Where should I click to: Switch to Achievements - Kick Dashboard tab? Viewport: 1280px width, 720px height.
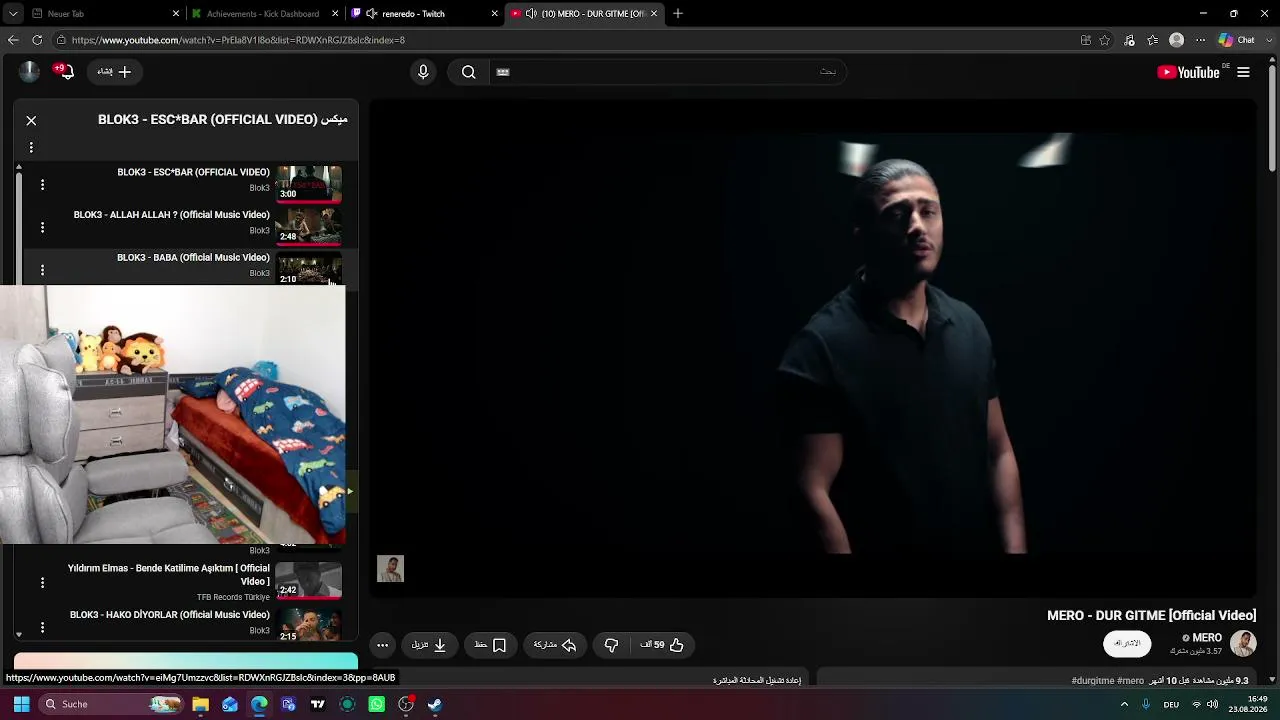pyautogui.click(x=263, y=14)
